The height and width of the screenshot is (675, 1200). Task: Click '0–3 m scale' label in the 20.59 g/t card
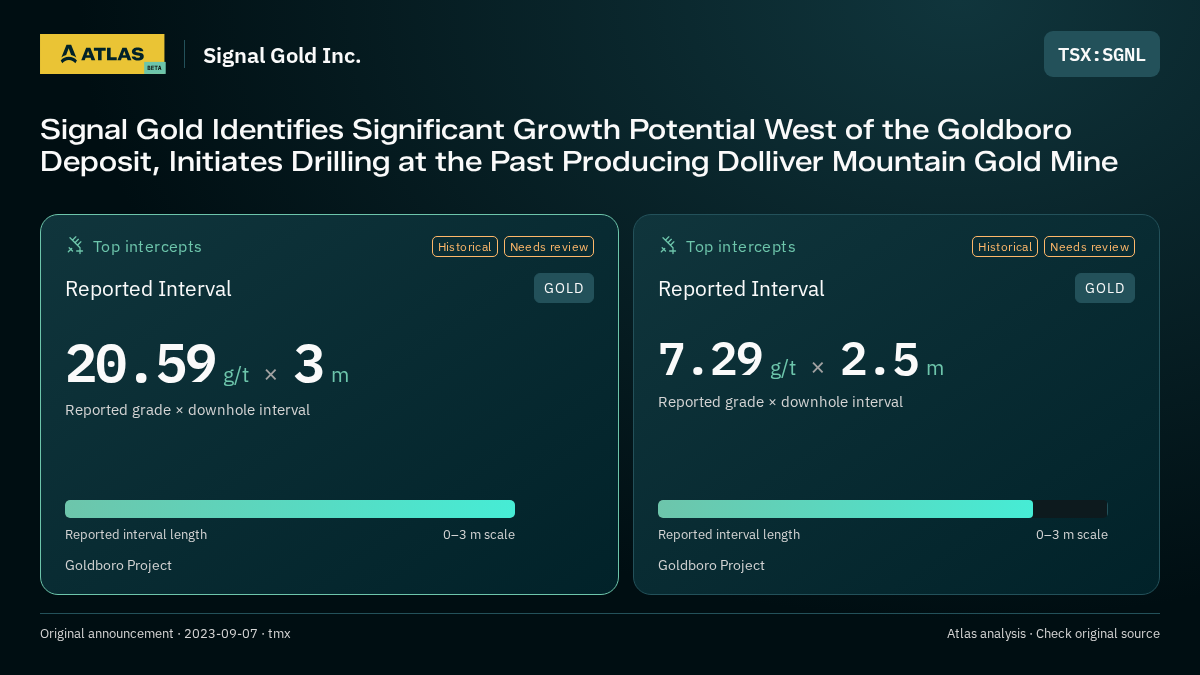point(479,535)
